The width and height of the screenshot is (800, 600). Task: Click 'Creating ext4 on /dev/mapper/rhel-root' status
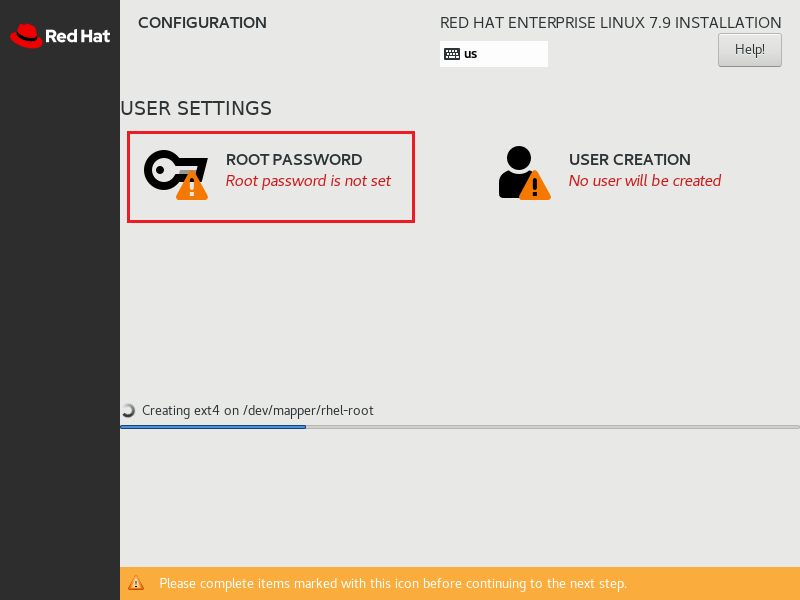point(258,411)
